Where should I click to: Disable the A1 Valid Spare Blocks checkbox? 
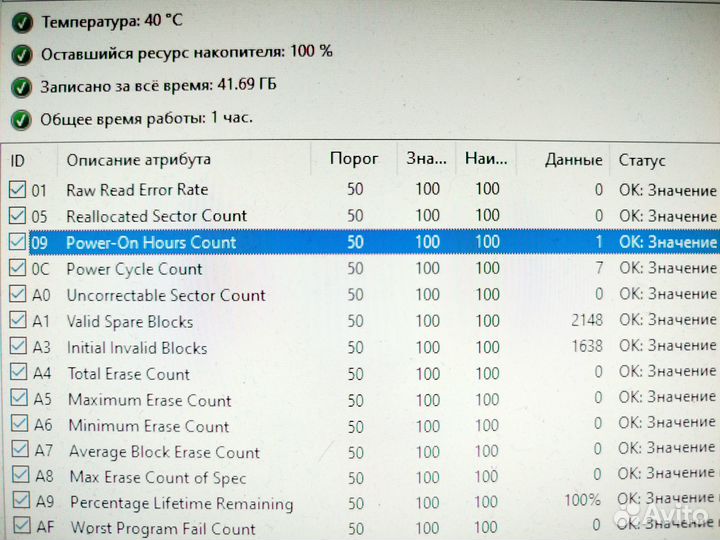pos(17,321)
